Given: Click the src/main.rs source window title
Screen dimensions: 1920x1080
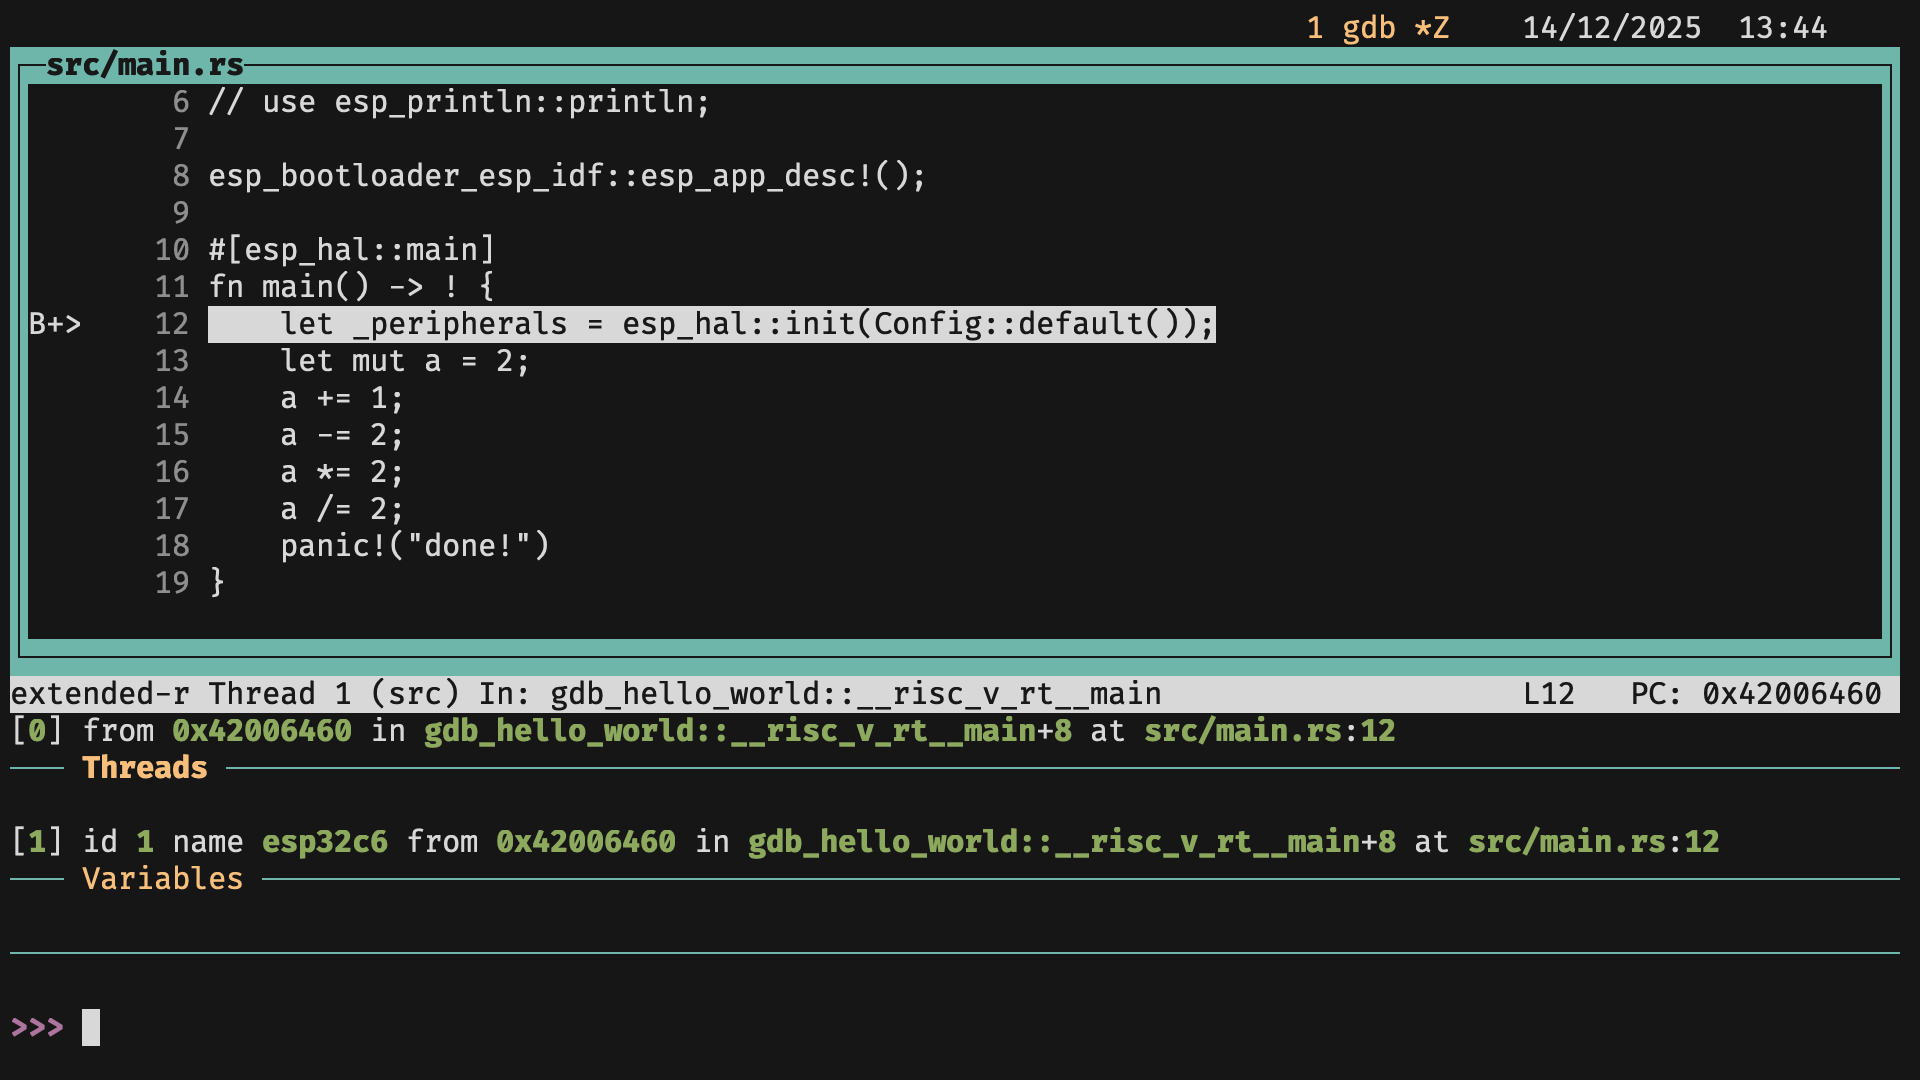Looking at the screenshot, I should pyautogui.click(x=145, y=65).
